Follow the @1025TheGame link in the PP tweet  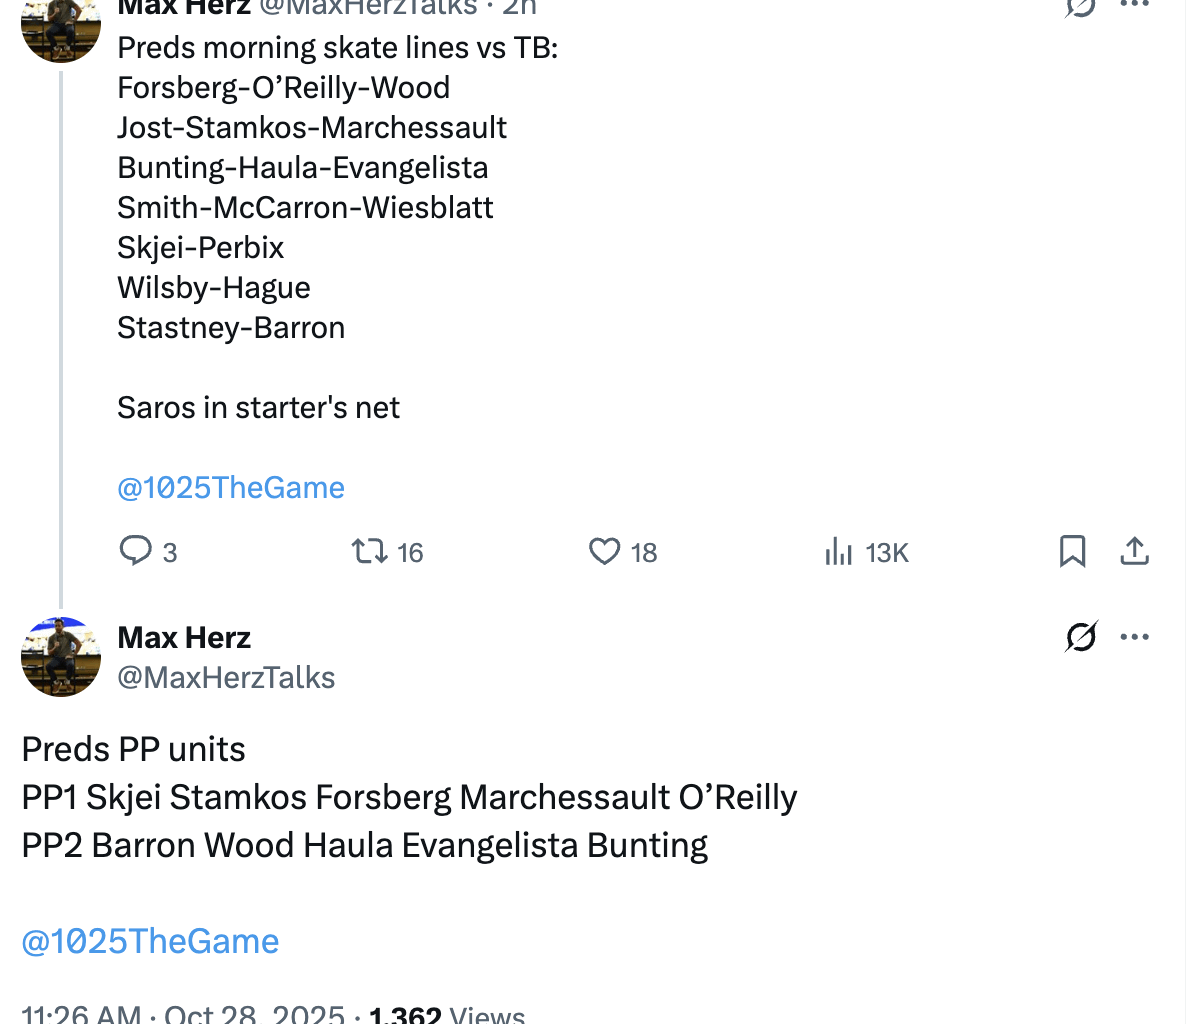point(150,940)
